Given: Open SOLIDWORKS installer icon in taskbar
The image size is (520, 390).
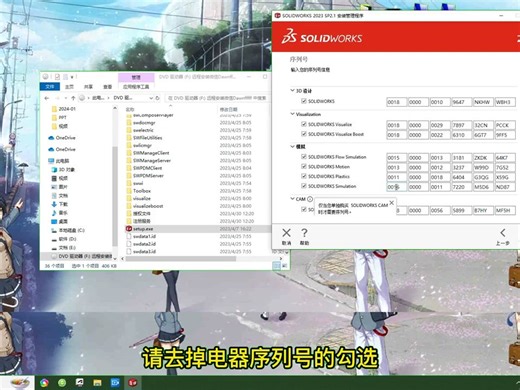Looking at the screenshot, I should click(x=133, y=383).
